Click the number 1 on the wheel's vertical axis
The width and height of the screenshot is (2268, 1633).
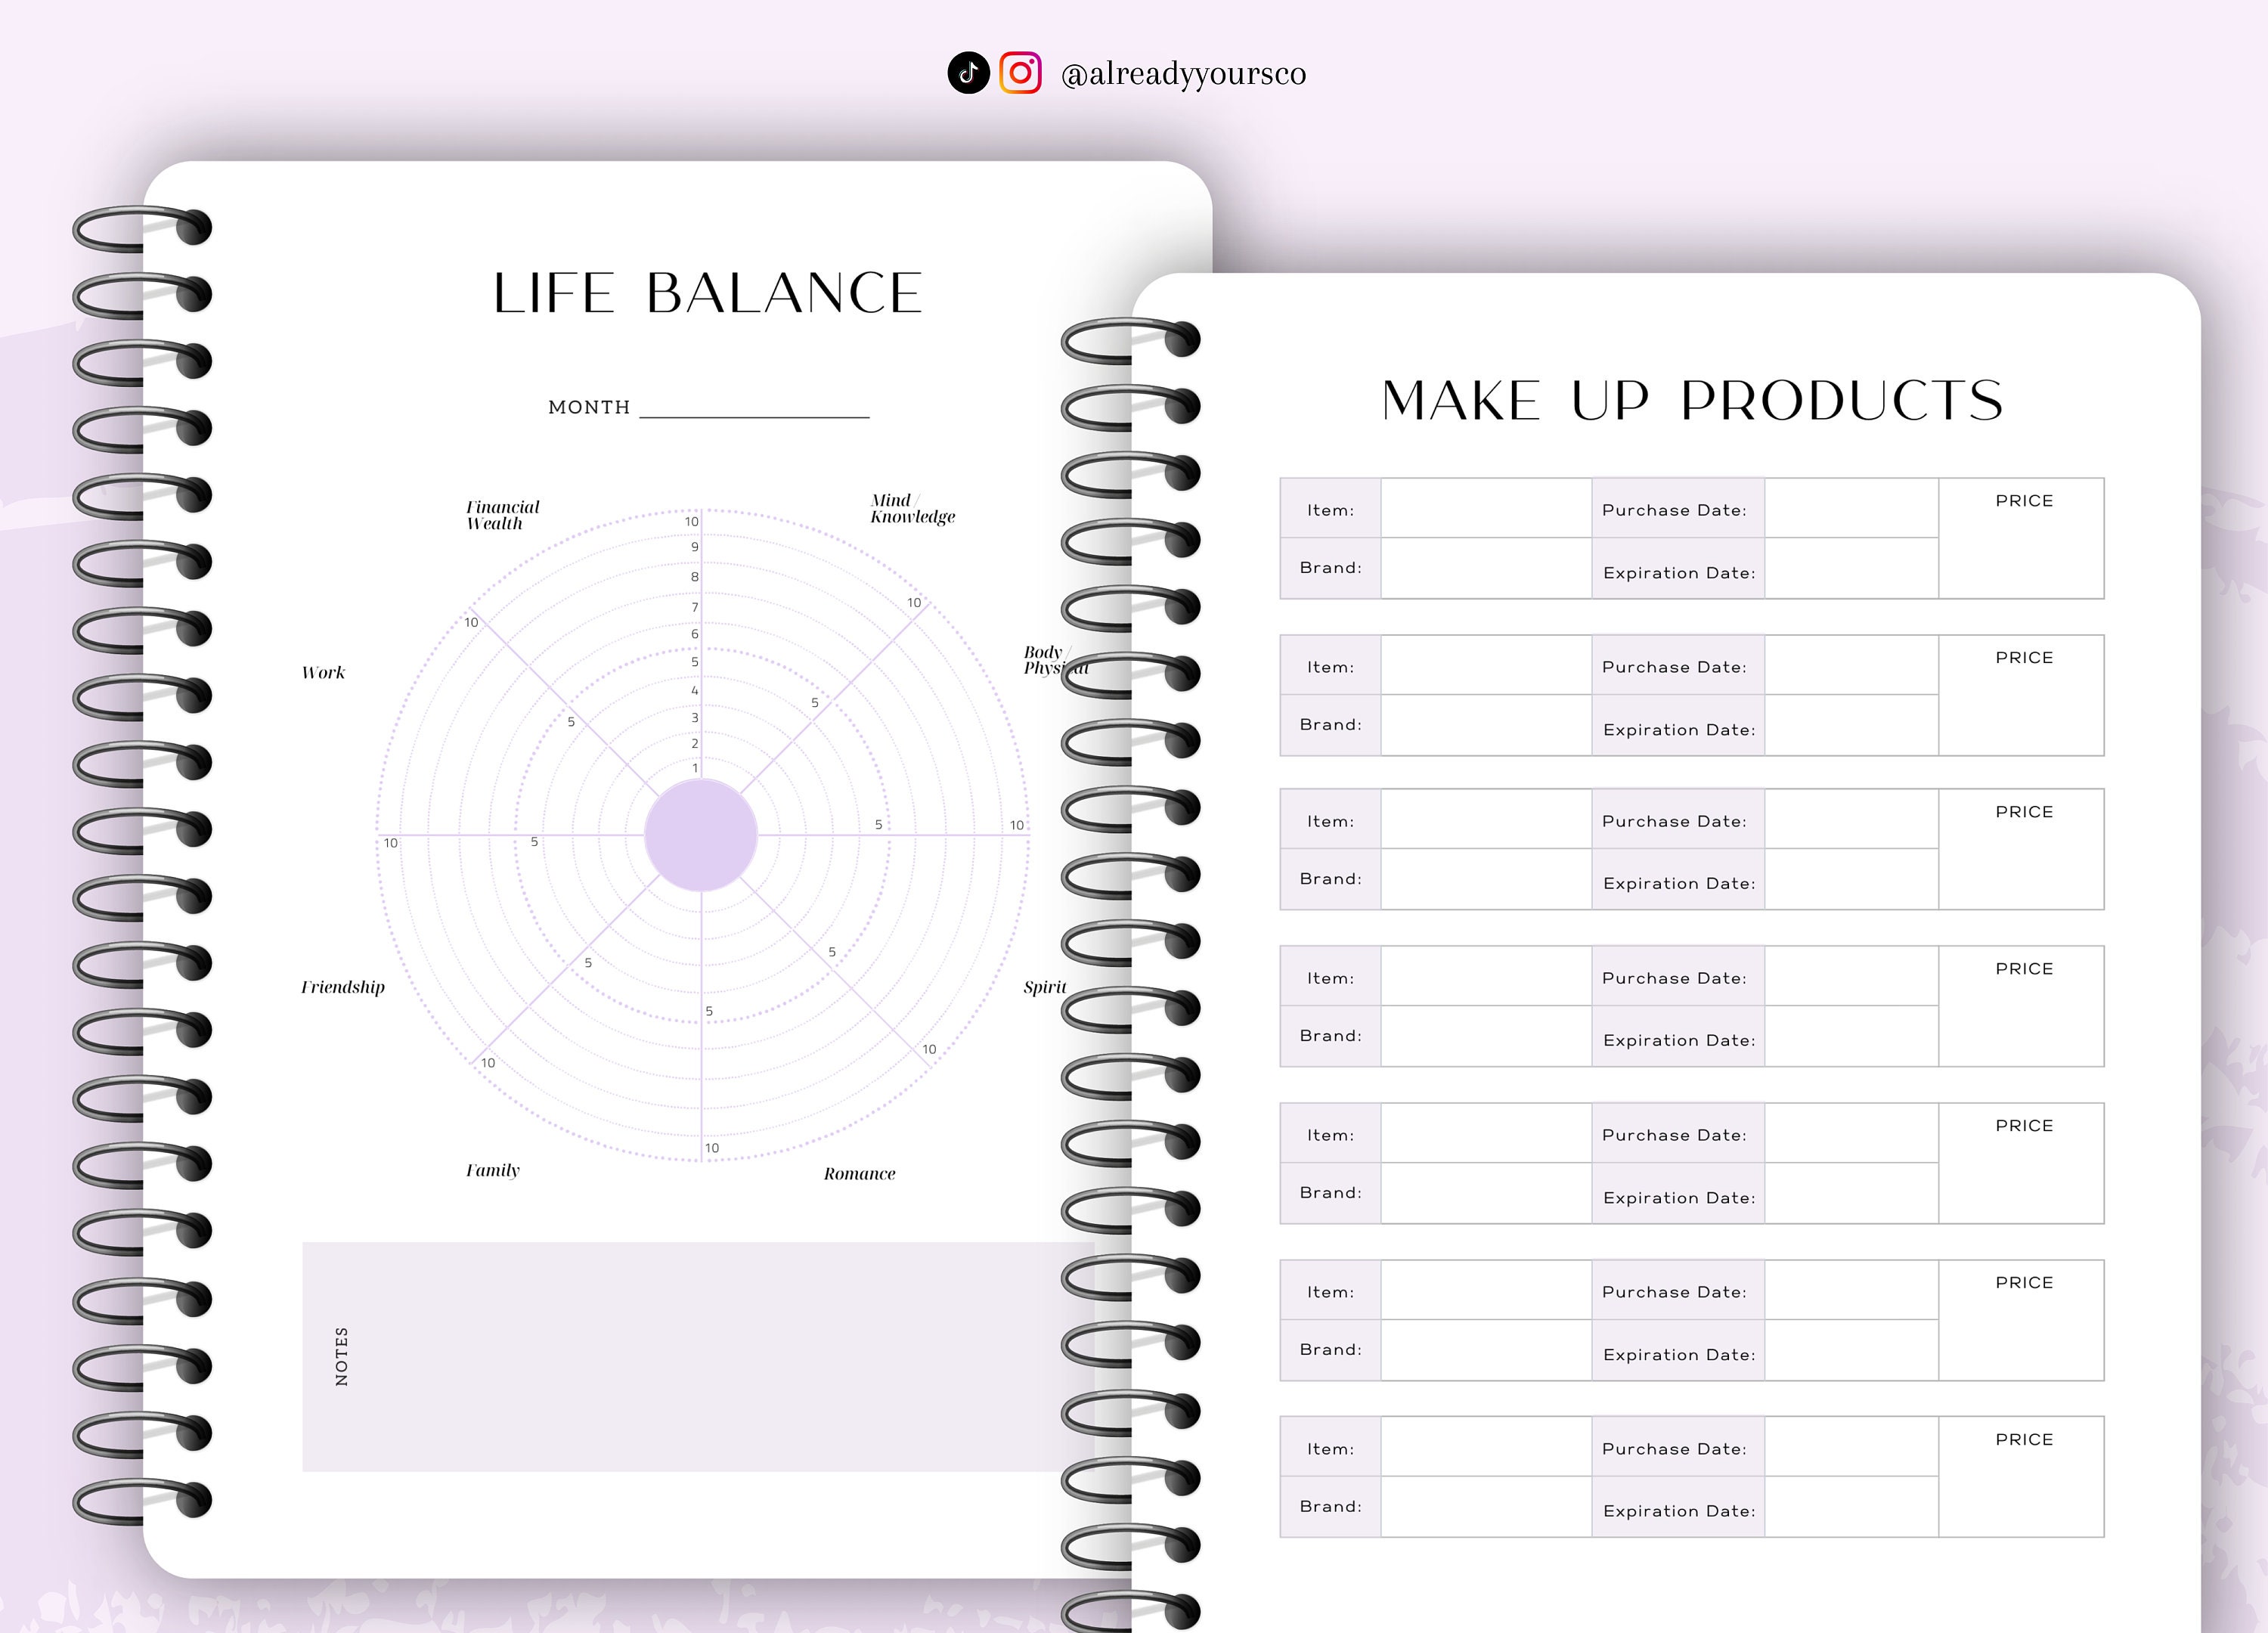[x=696, y=768]
